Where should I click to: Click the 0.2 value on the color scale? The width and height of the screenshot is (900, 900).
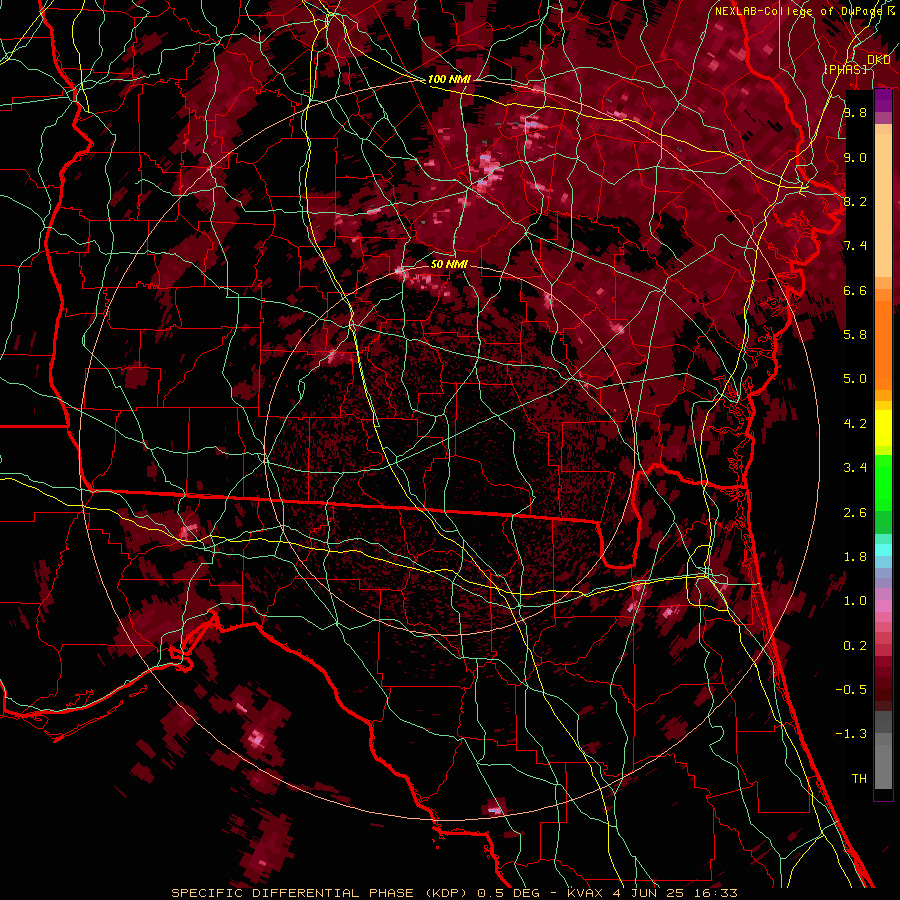pyautogui.click(x=855, y=646)
